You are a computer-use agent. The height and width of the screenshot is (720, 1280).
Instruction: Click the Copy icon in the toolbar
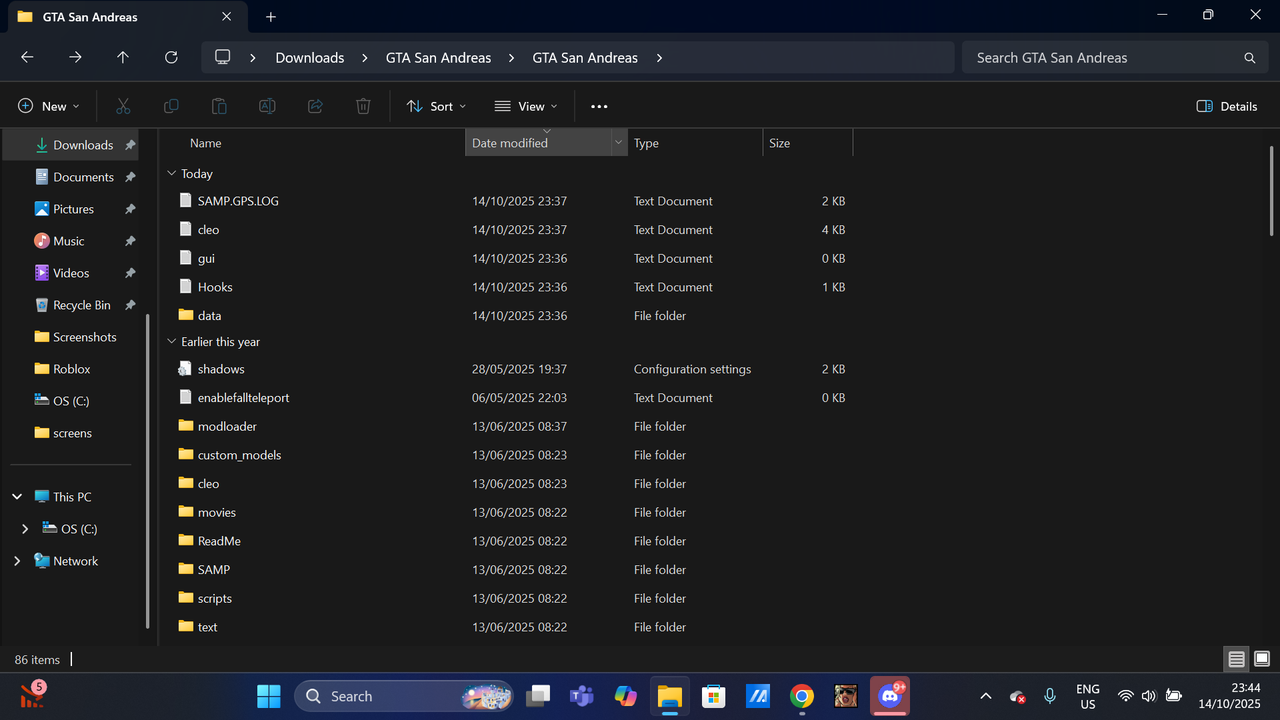(x=171, y=106)
